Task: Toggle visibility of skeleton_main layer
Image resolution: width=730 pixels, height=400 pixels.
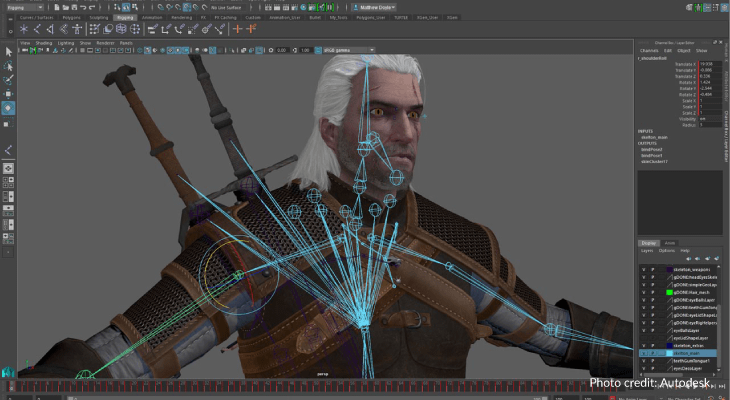Action: tap(643, 353)
